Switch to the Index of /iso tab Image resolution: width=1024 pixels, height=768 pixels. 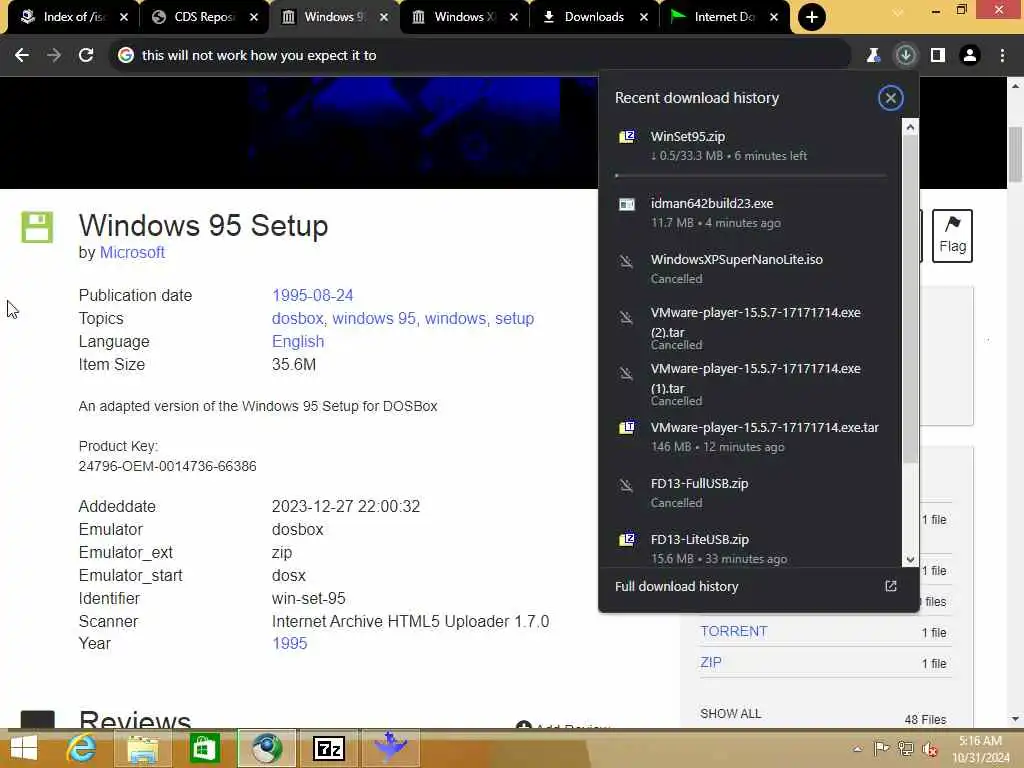pos(73,17)
